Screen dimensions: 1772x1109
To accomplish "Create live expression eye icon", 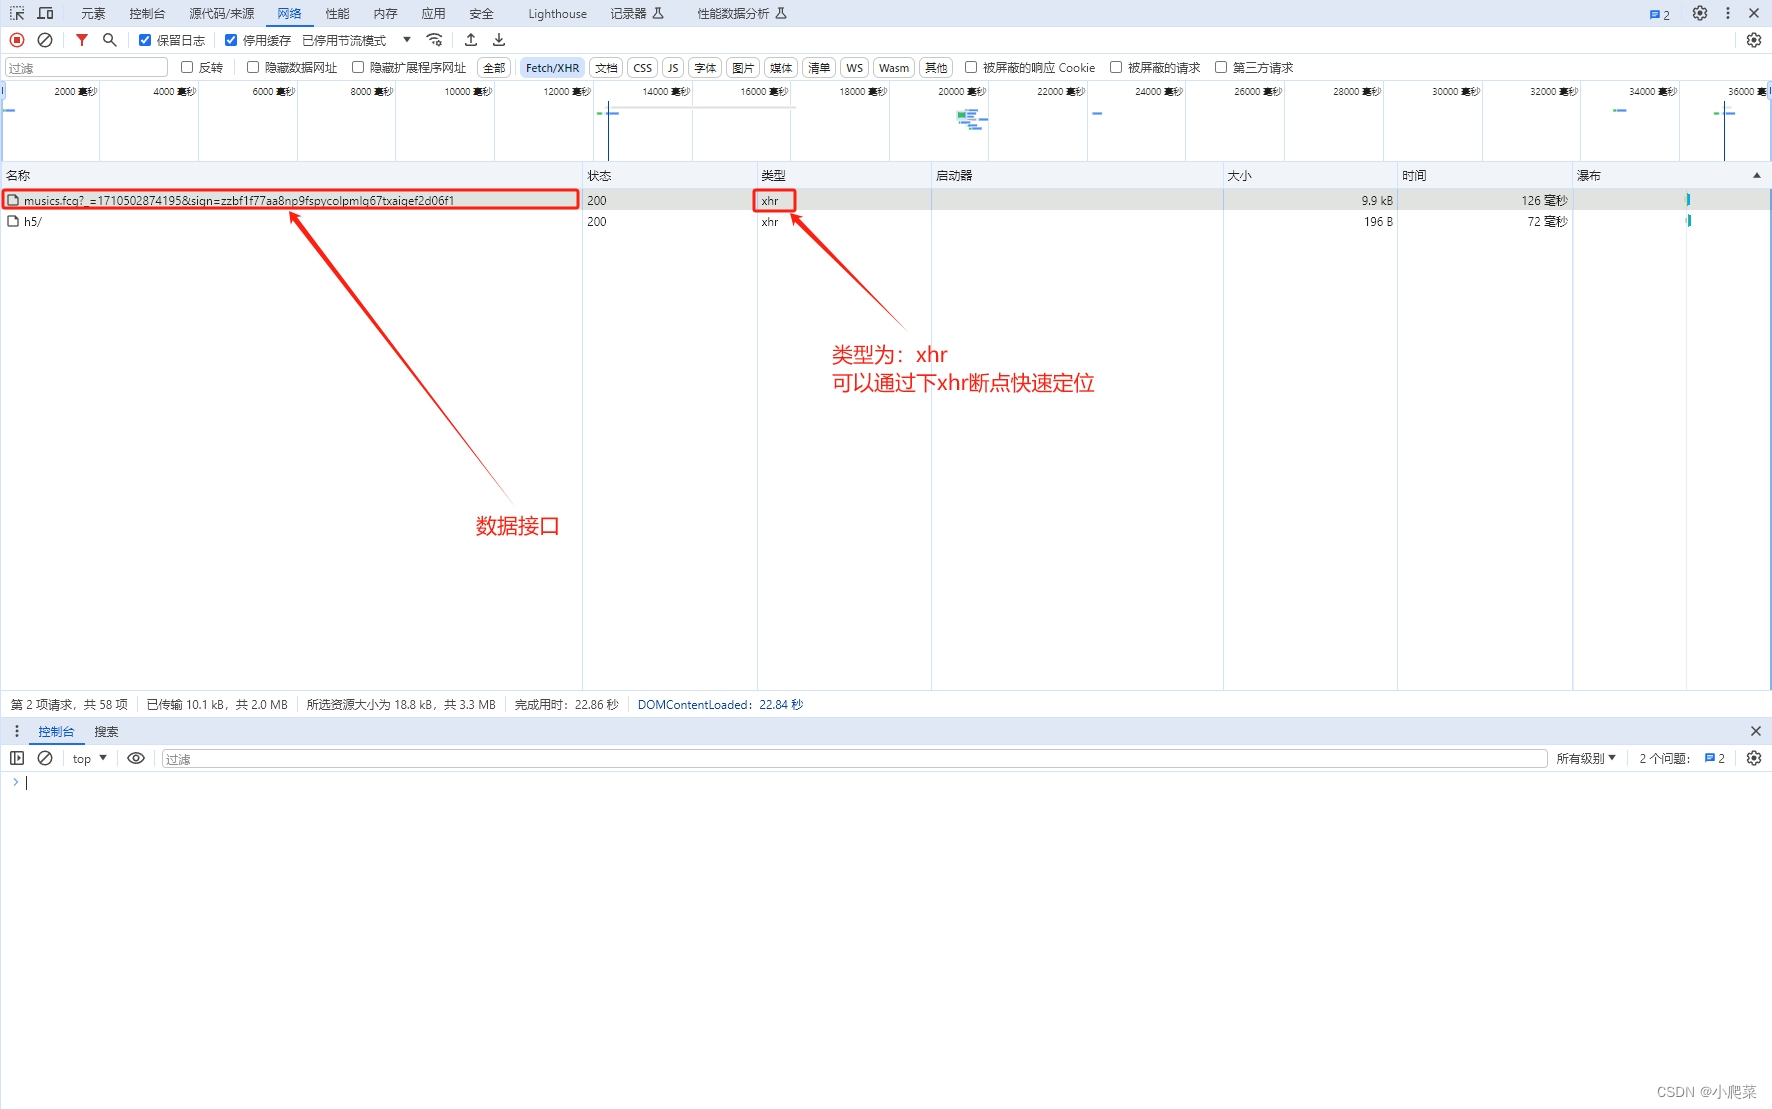I will click(x=136, y=758).
